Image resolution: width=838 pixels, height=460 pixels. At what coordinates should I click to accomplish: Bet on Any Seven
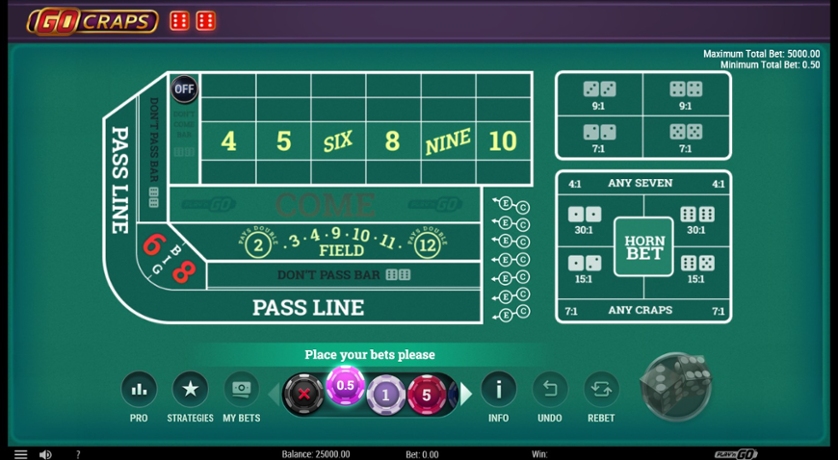640,184
